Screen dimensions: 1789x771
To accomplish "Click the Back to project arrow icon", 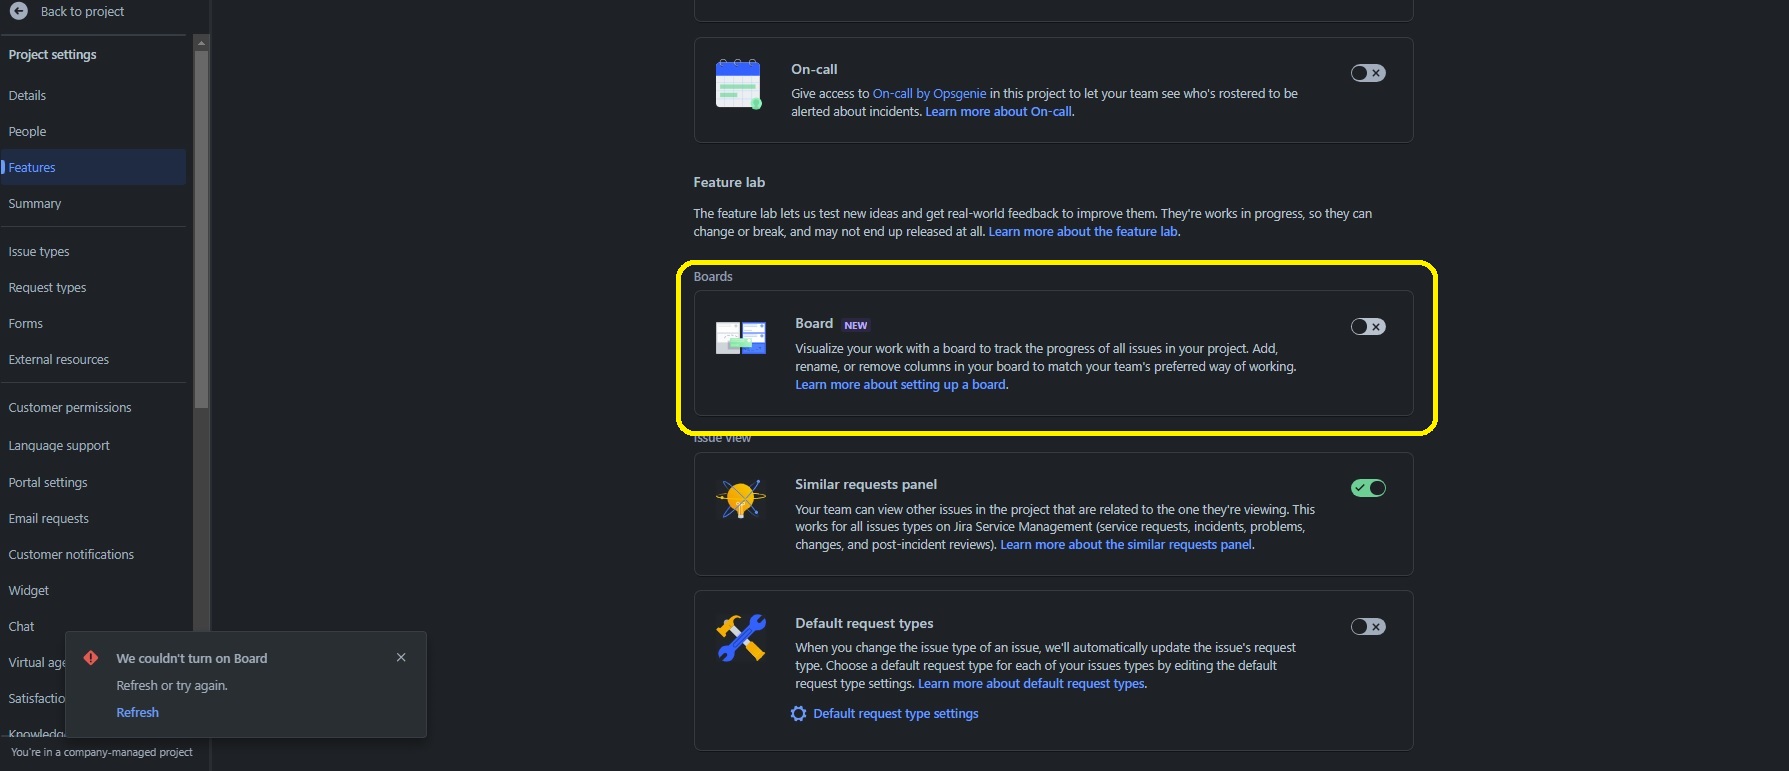I will coord(18,11).
